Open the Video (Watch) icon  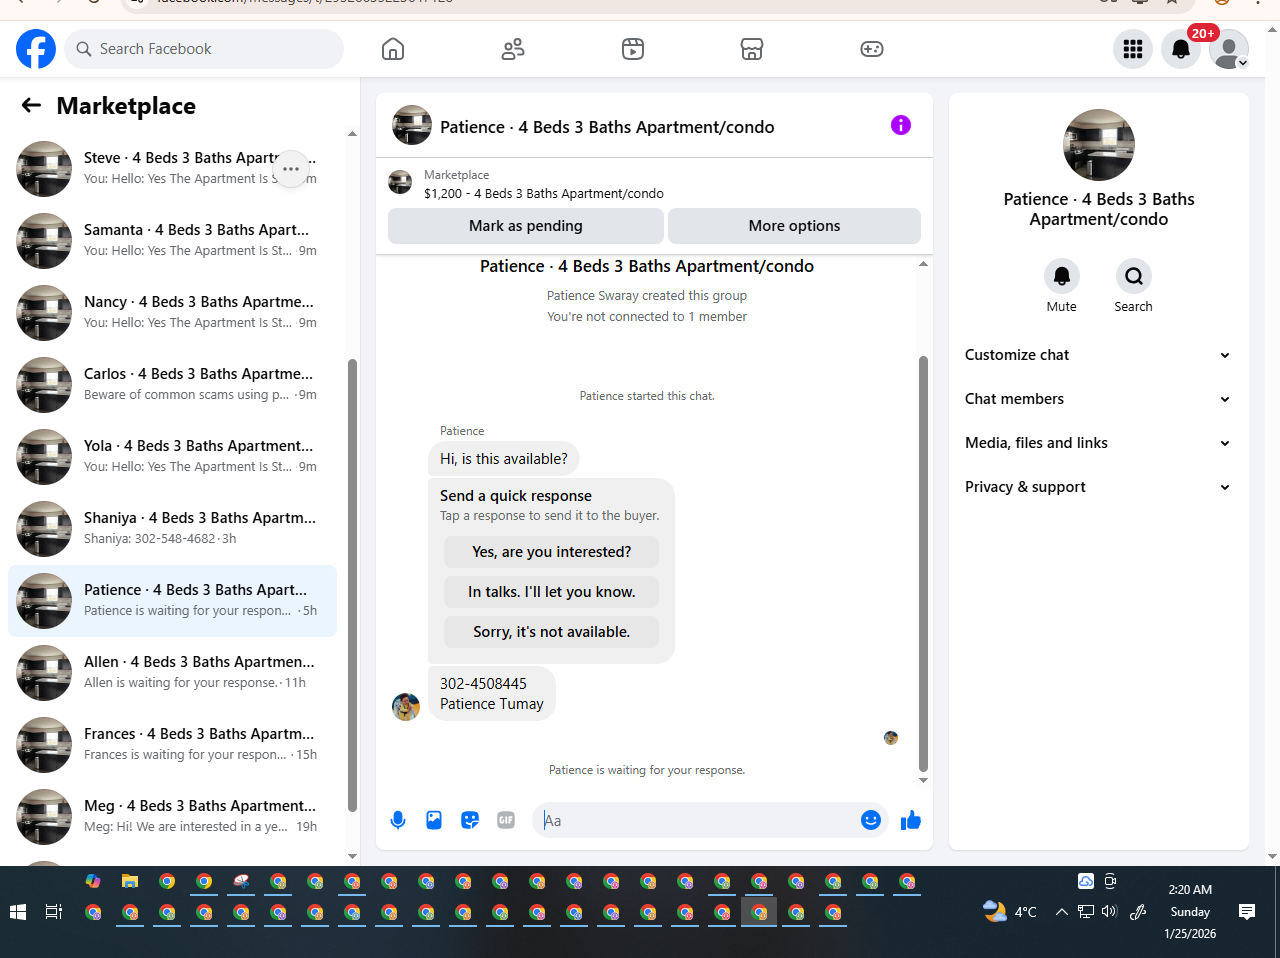(633, 49)
